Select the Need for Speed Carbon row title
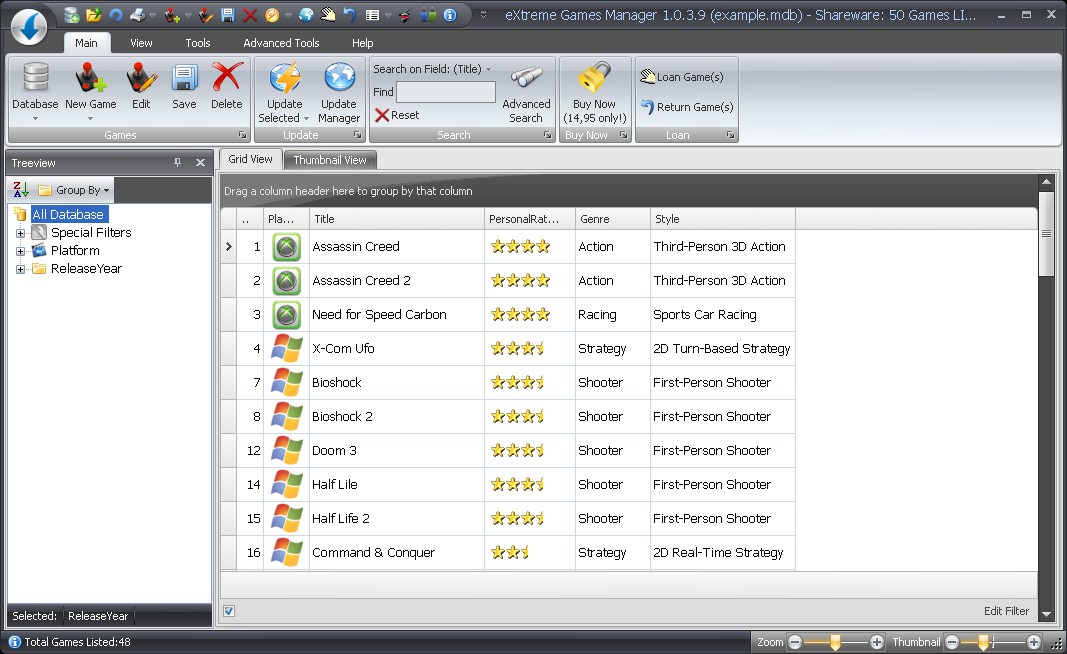 (x=379, y=314)
